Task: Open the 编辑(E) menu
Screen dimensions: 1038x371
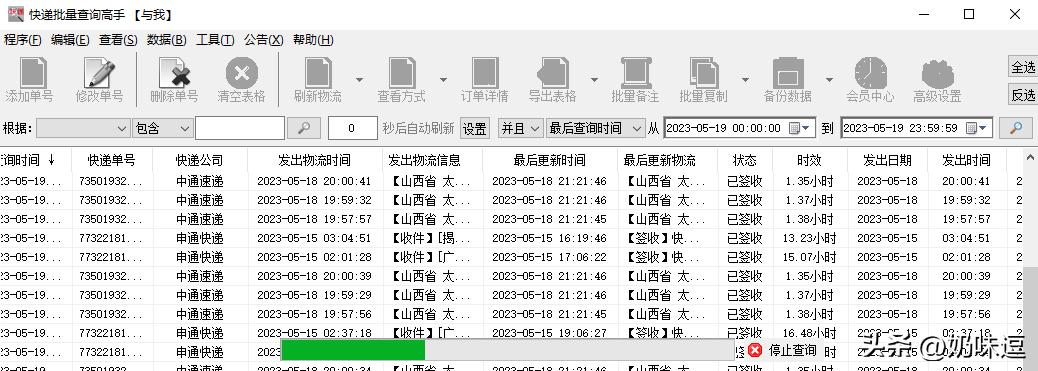Action: pyautogui.click(x=70, y=40)
